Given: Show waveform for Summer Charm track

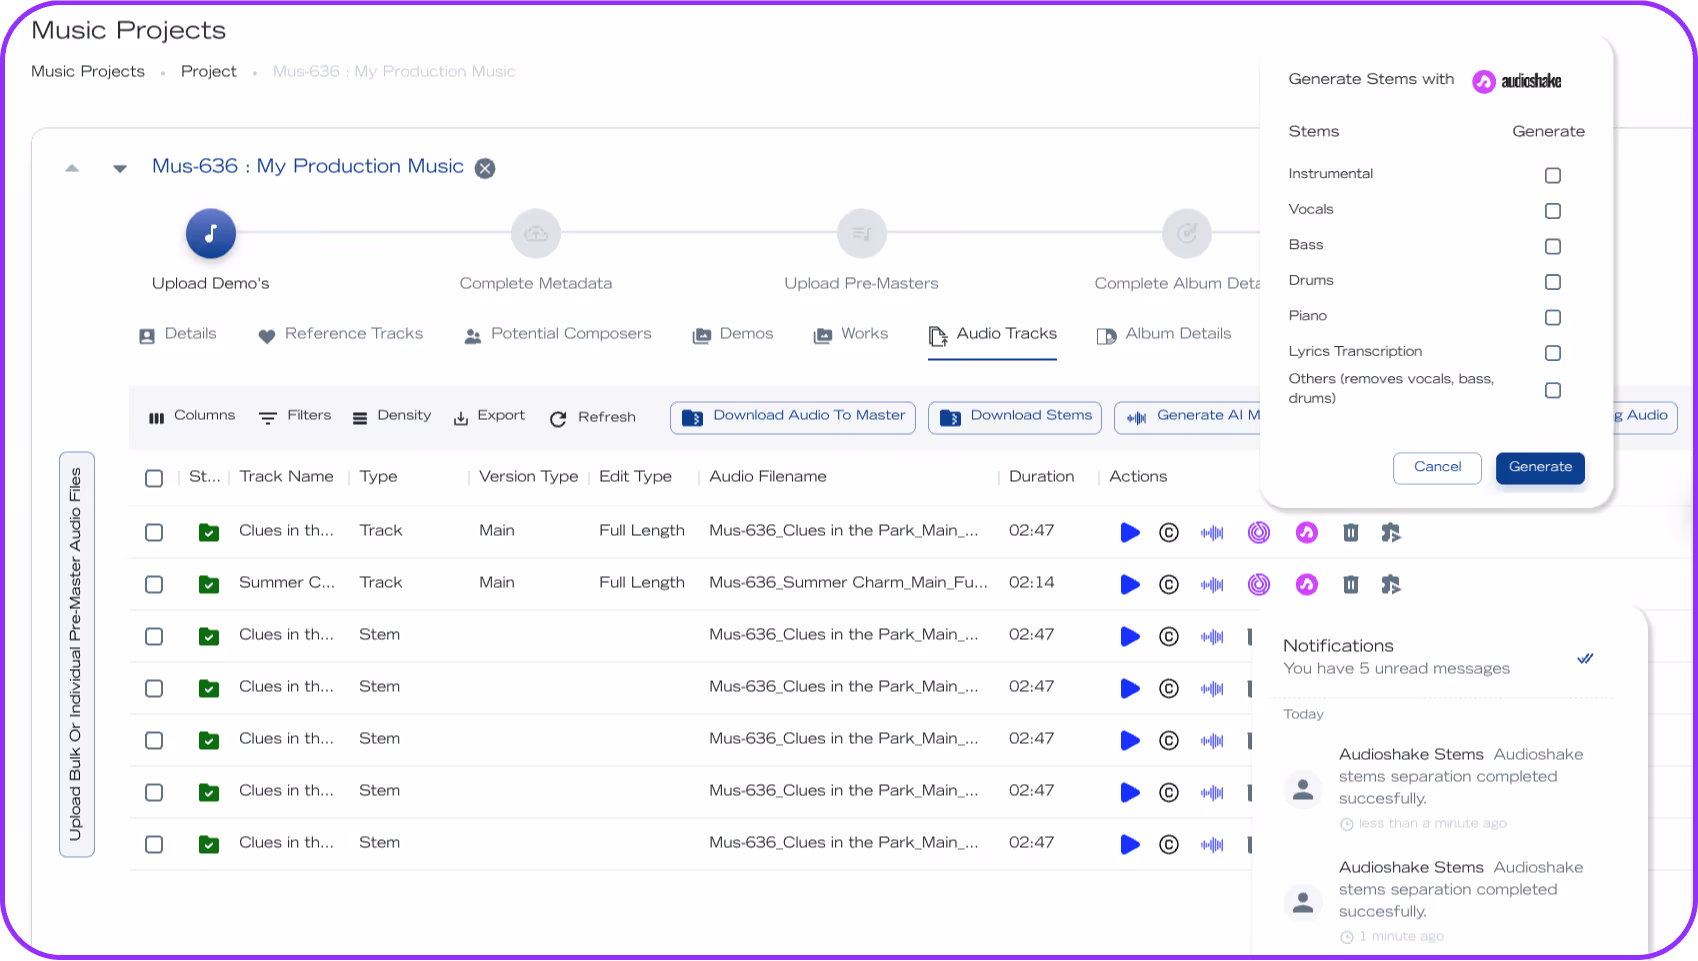Looking at the screenshot, I should tap(1212, 585).
